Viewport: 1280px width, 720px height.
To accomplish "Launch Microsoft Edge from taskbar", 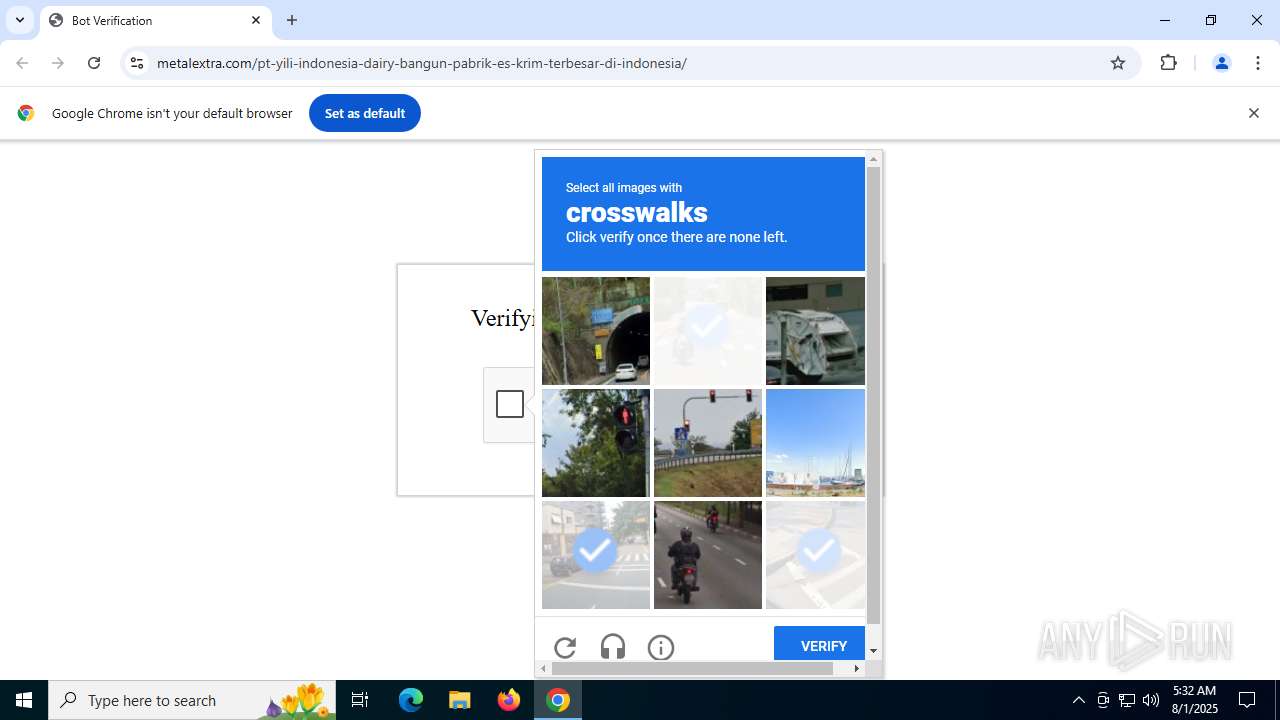I will tap(411, 700).
